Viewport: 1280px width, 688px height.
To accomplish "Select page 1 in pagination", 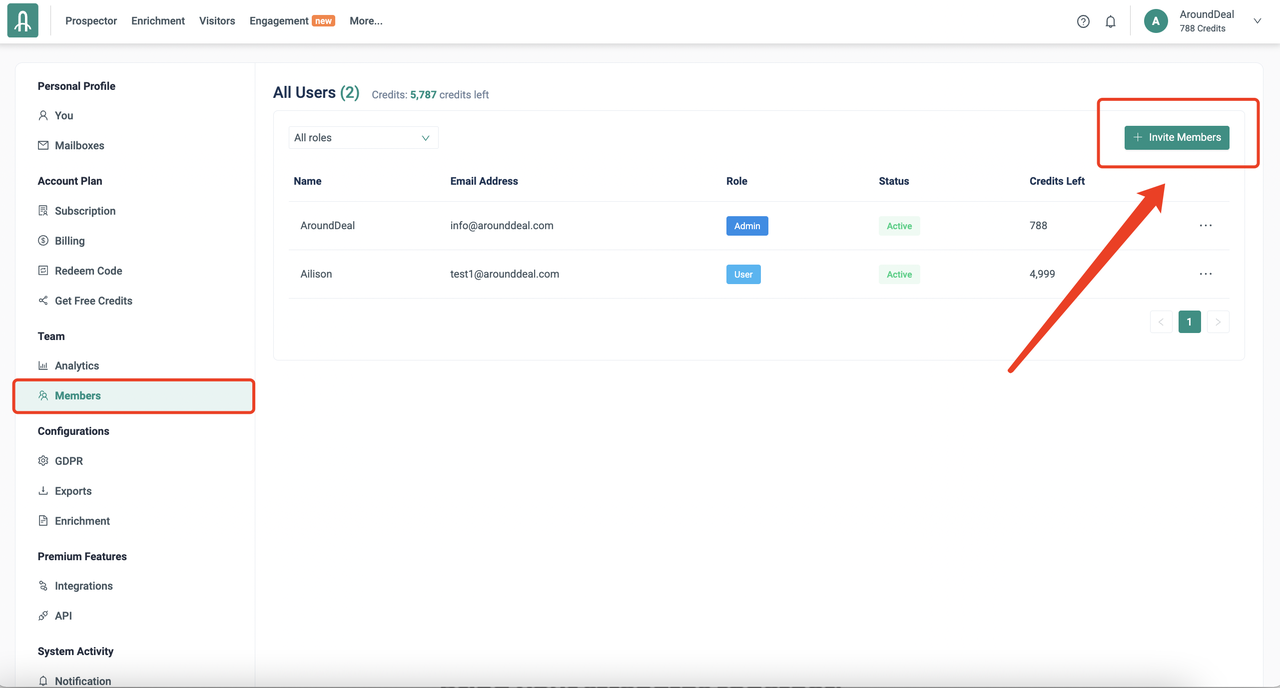I will 1189,322.
